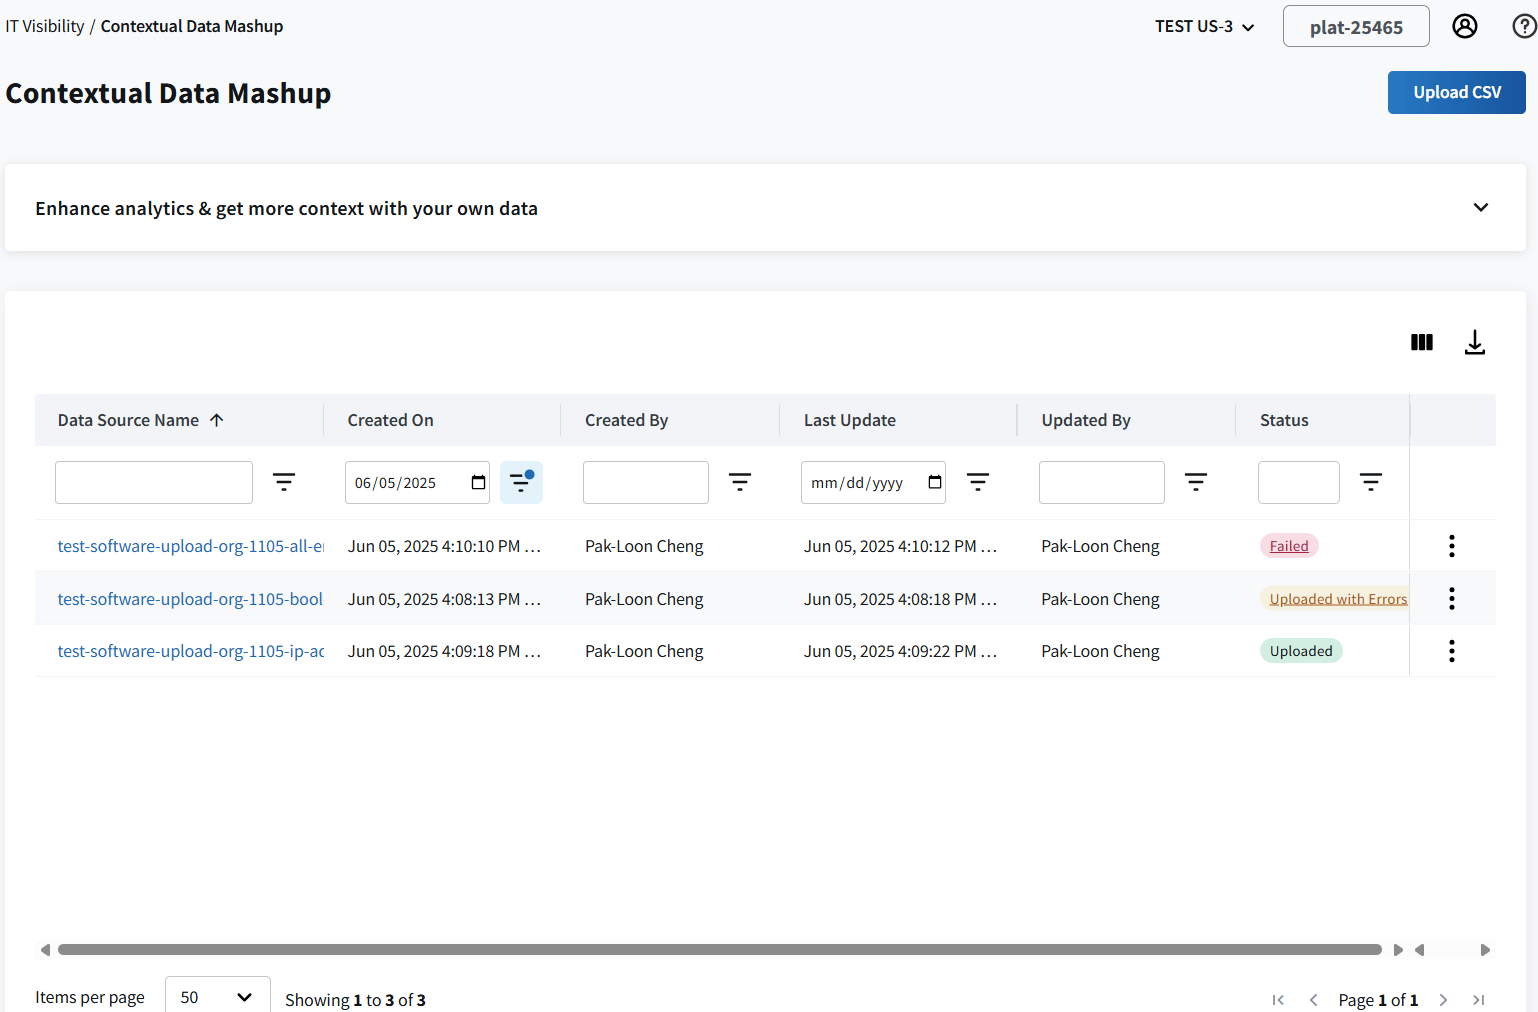Open calendar picker in Last Update filter
Screen dimensions: 1538x1012
(x=935, y=483)
